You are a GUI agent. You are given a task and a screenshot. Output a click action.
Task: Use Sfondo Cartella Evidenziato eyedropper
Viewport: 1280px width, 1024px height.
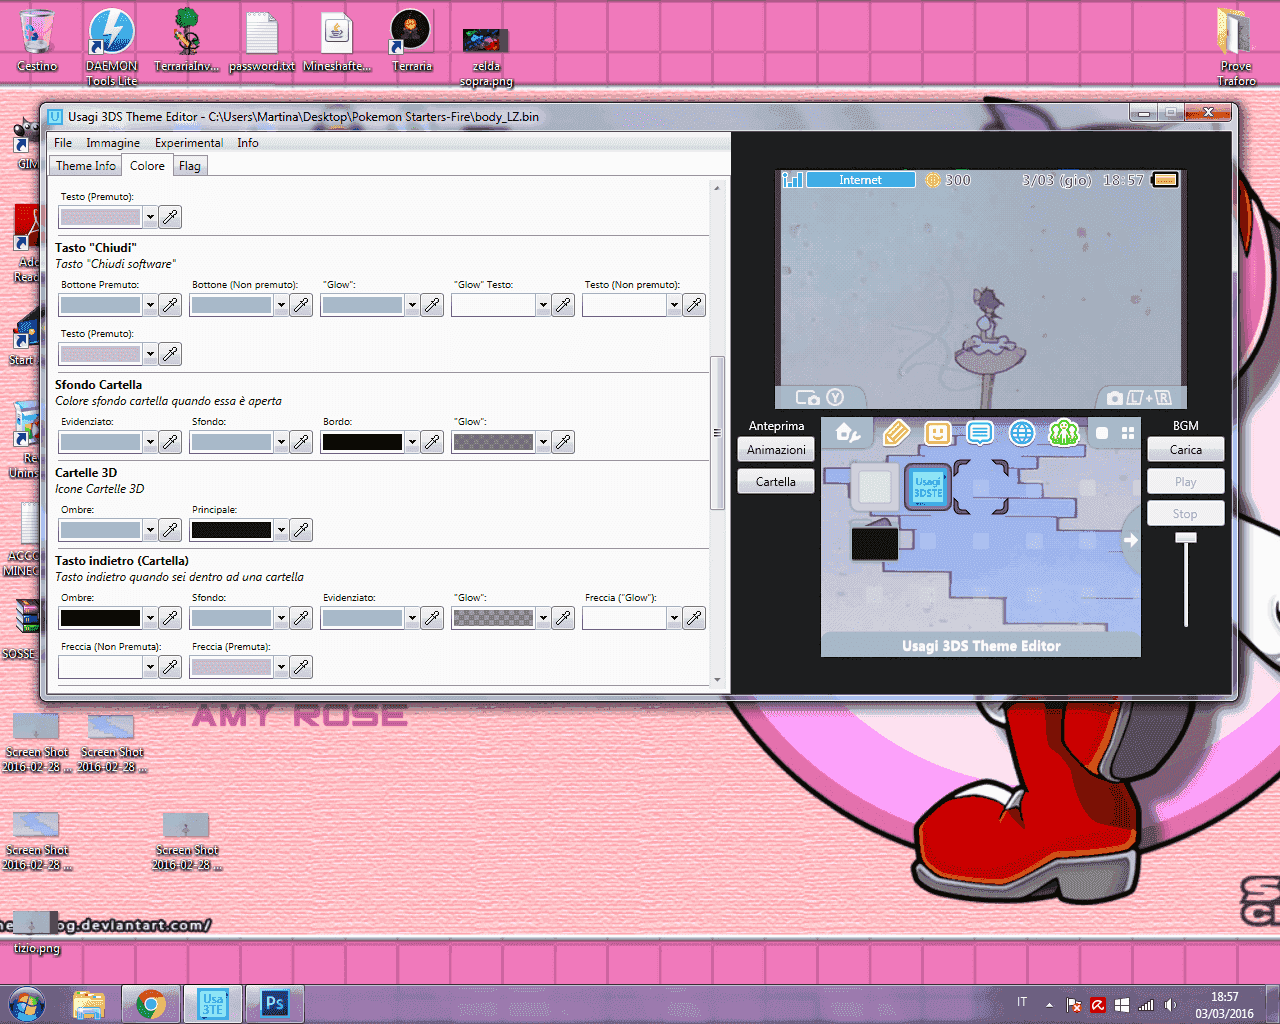point(171,442)
